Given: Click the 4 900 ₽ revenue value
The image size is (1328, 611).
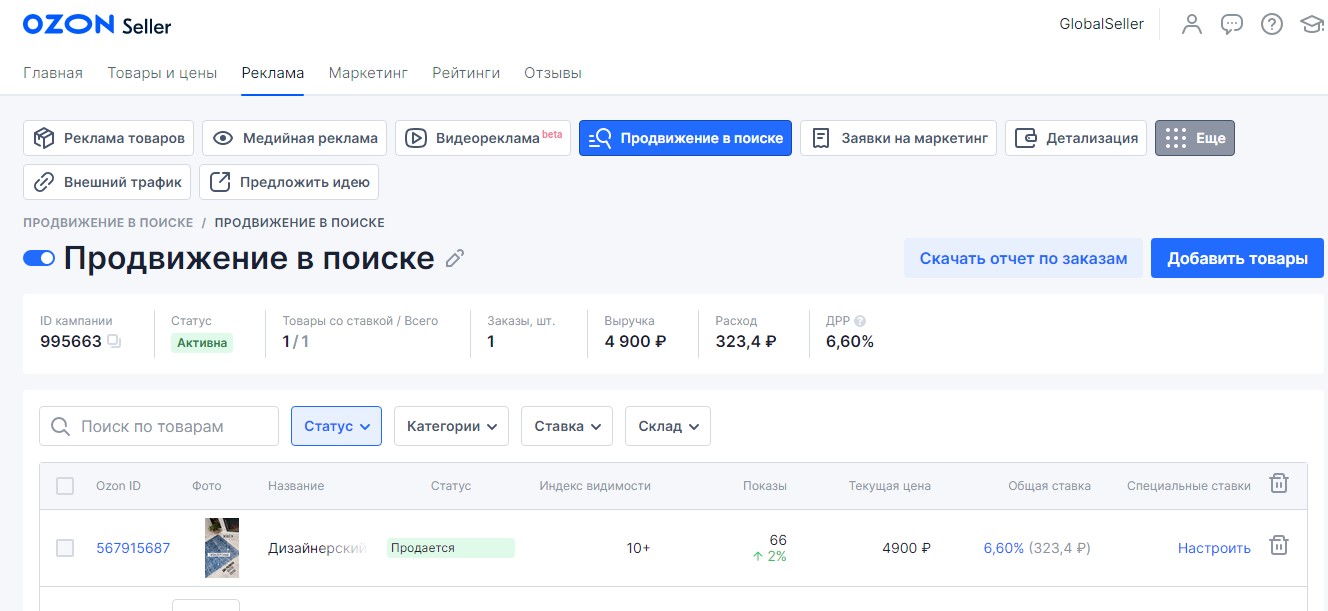Looking at the screenshot, I should tap(635, 342).
